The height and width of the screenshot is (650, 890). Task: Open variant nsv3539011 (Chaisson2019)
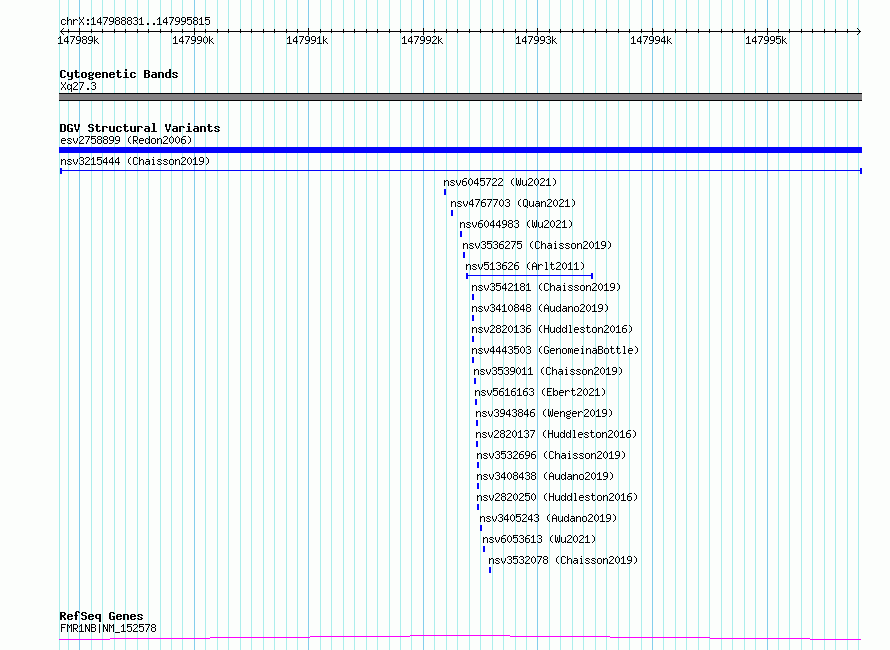pyautogui.click(x=548, y=371)
